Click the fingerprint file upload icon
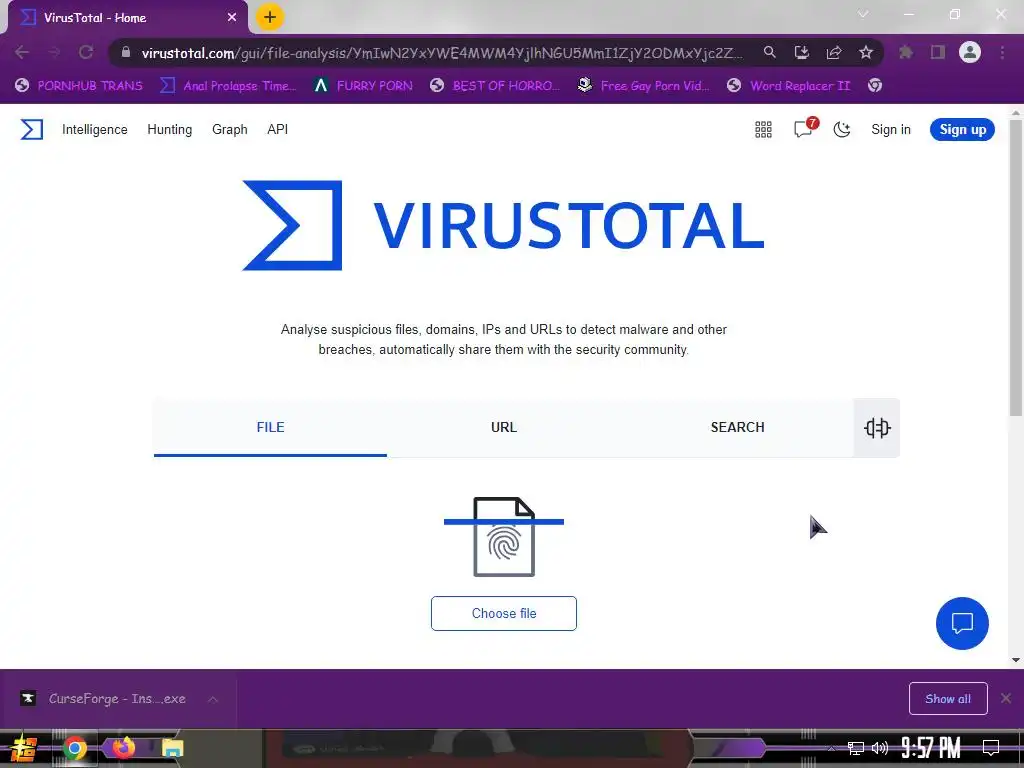1024x768 pixels. coord(504,537)
